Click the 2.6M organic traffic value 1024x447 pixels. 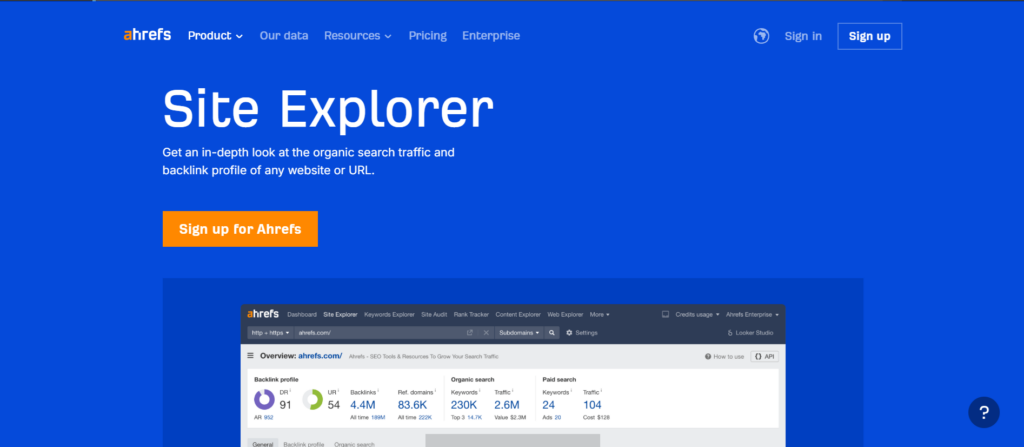click(x=507, y=405)
